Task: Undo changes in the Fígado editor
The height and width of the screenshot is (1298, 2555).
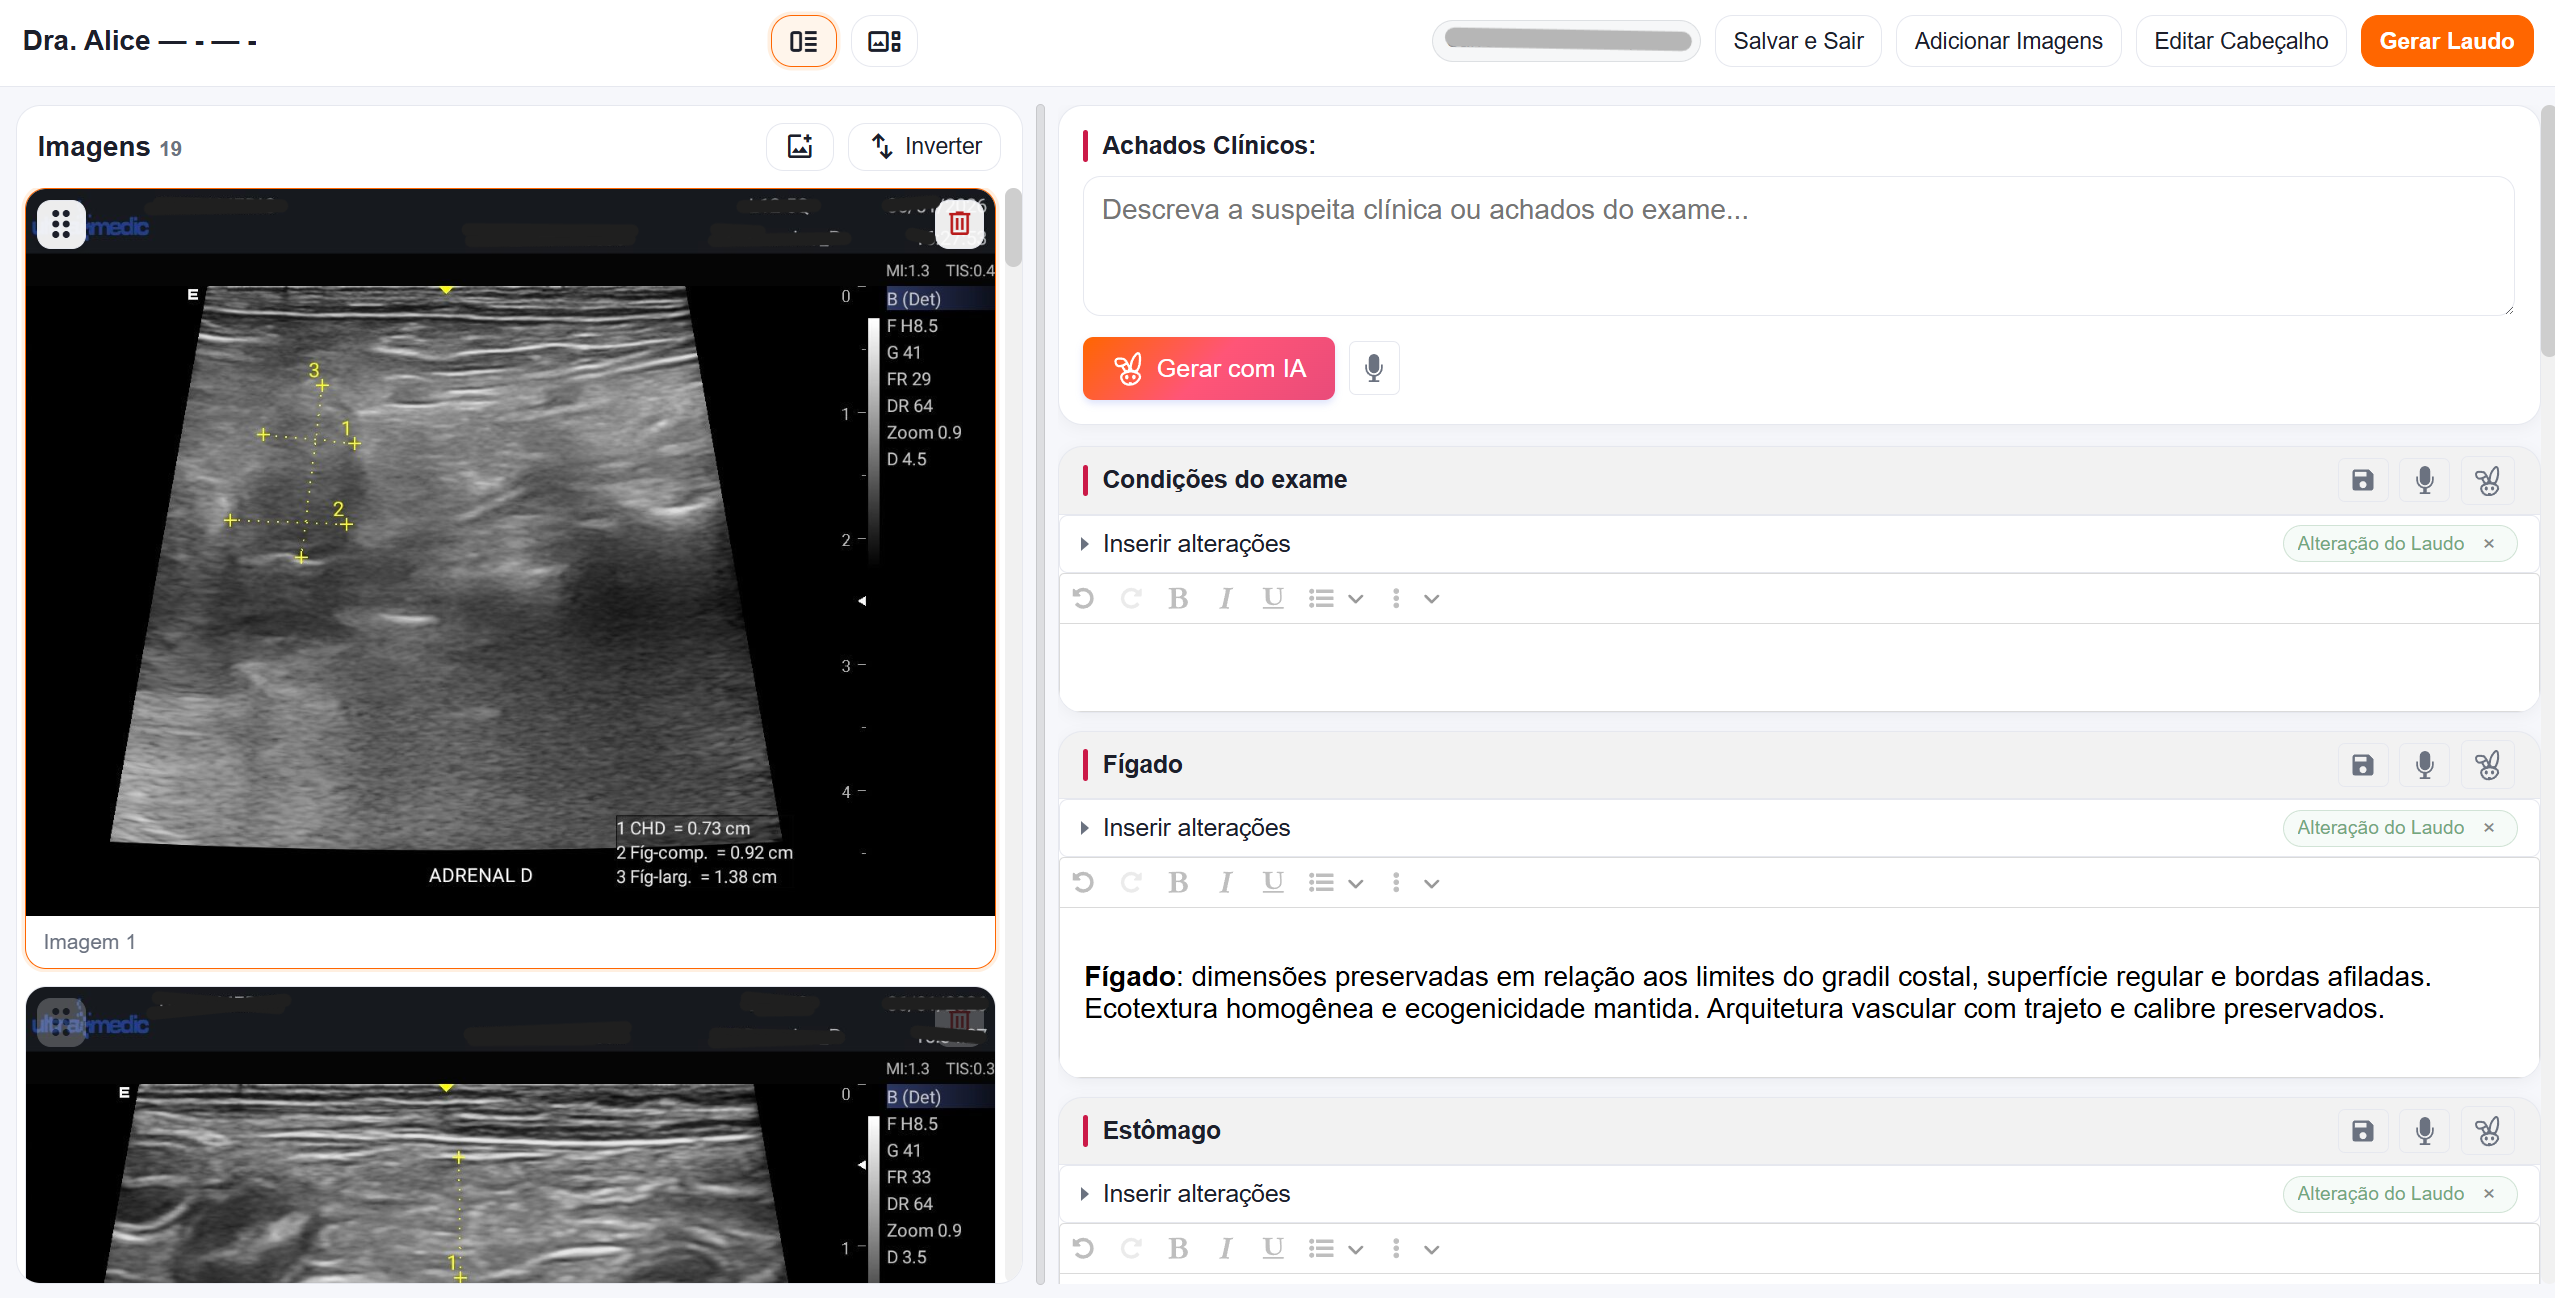Action: [x=1085, y=882]
